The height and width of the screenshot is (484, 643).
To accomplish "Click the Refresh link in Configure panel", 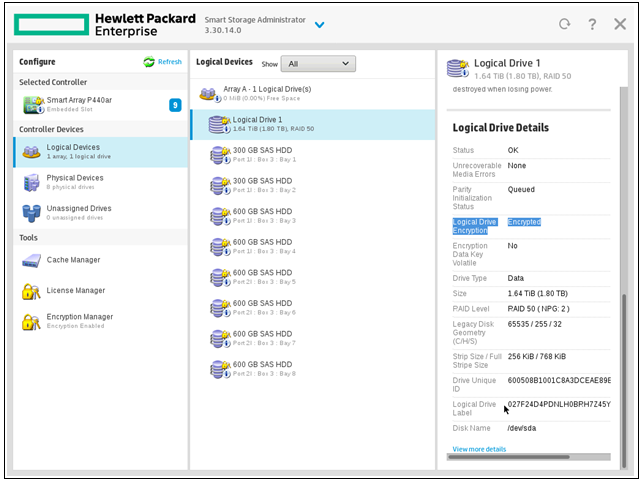I will (x=170, y=62).
